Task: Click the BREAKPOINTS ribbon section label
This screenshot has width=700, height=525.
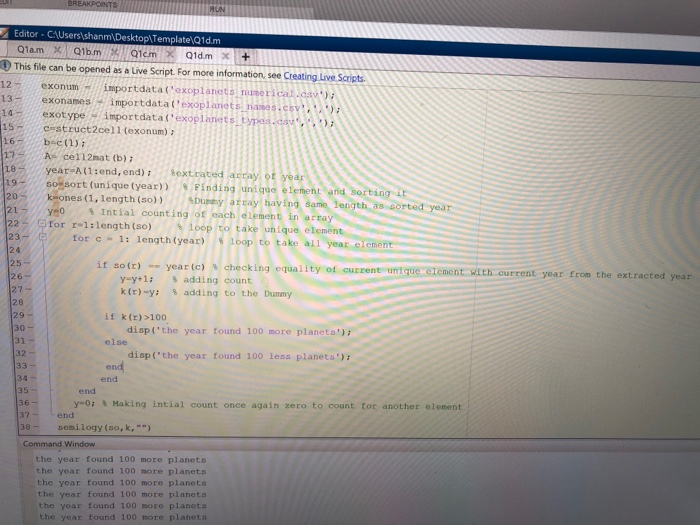Action: 92,4
